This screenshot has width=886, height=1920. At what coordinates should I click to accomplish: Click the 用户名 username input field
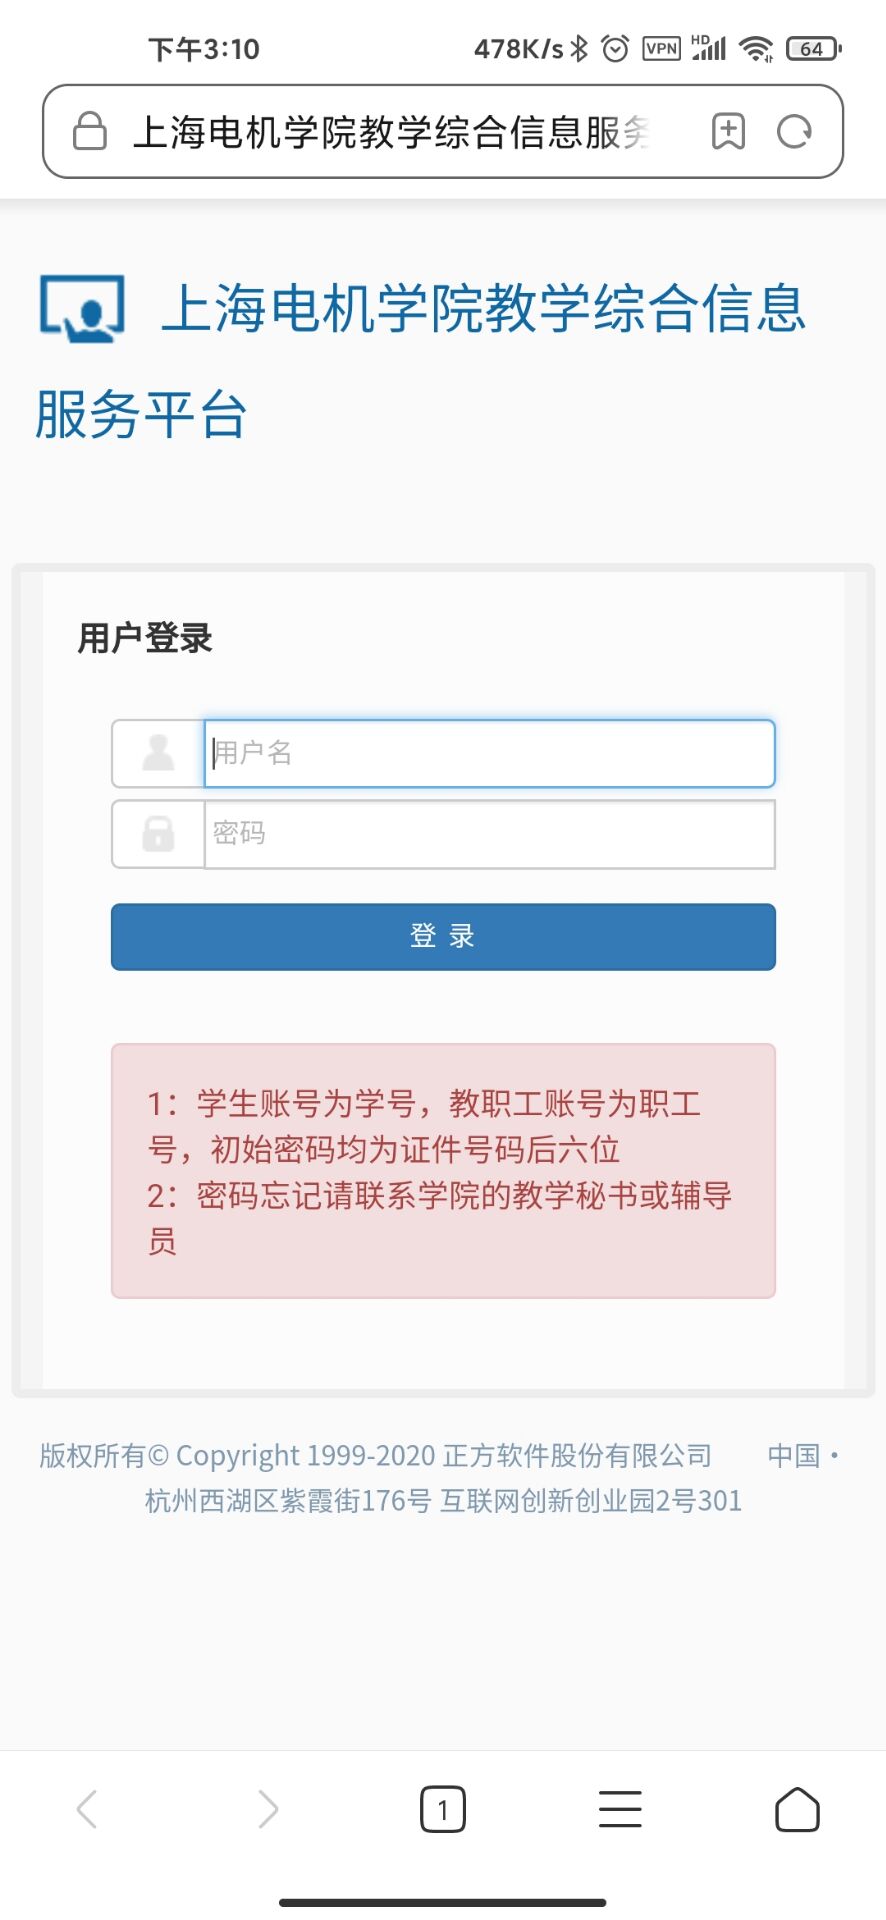488,753
